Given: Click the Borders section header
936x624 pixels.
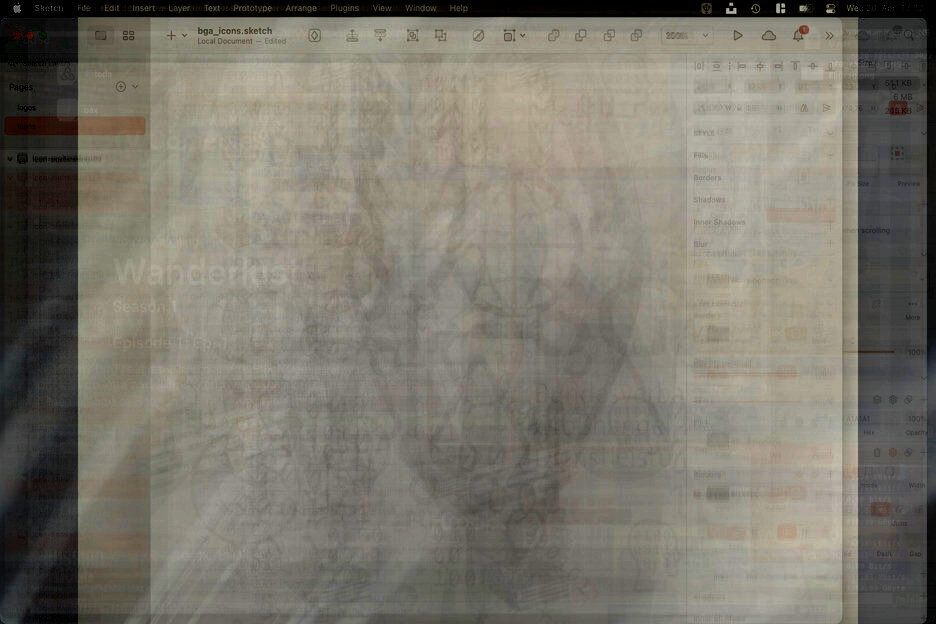Looking at the screenshot, I should pos(707,178).
